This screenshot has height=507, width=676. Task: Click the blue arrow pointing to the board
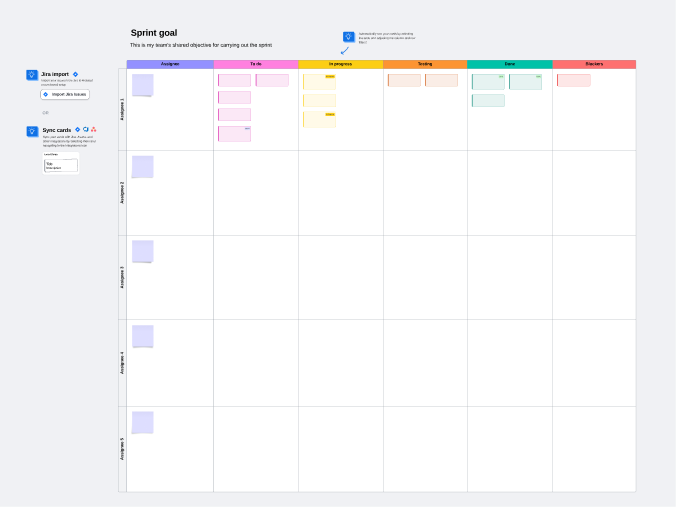[x=345, y=51]
